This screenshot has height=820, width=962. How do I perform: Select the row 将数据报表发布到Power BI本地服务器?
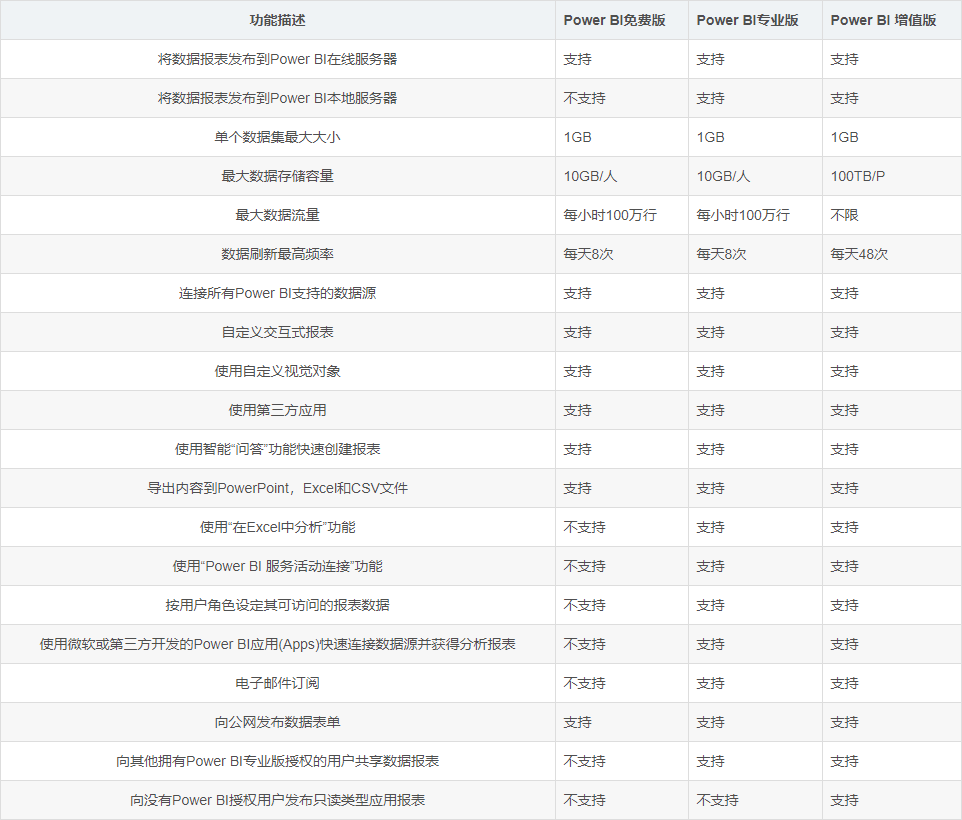click(481, 98)
